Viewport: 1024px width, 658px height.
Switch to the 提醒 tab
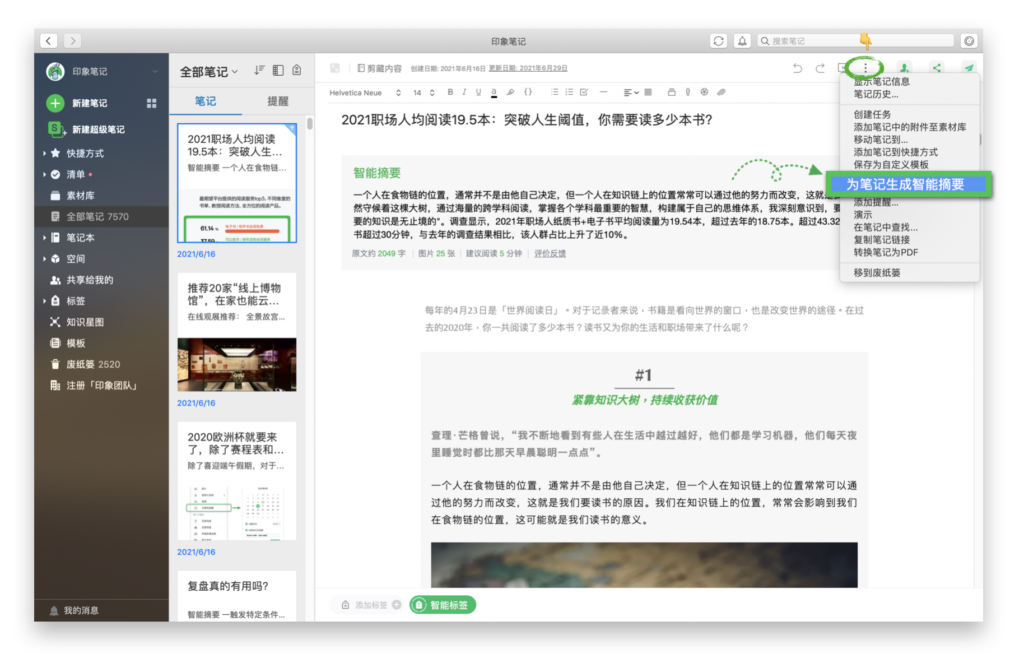278,101
